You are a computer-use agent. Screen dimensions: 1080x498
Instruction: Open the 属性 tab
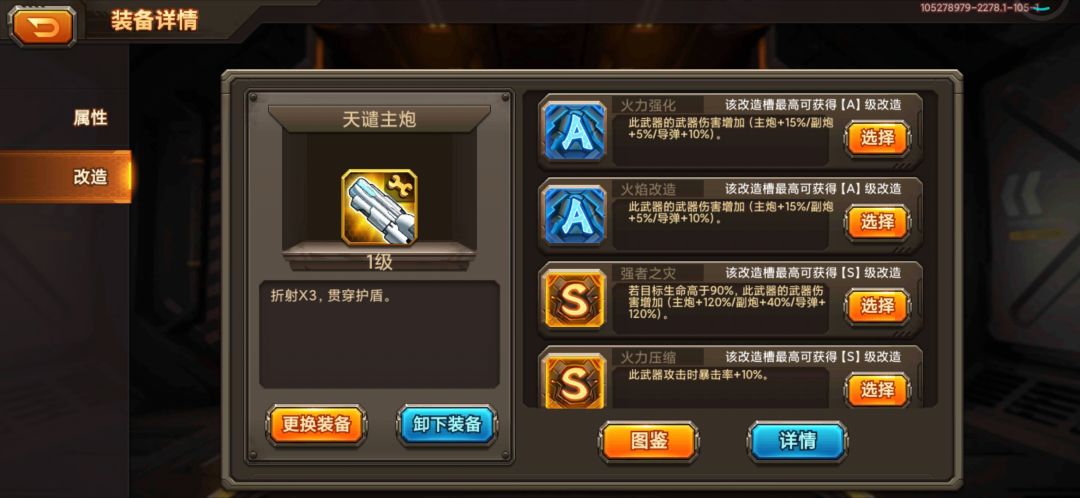[x=90, y=118]
